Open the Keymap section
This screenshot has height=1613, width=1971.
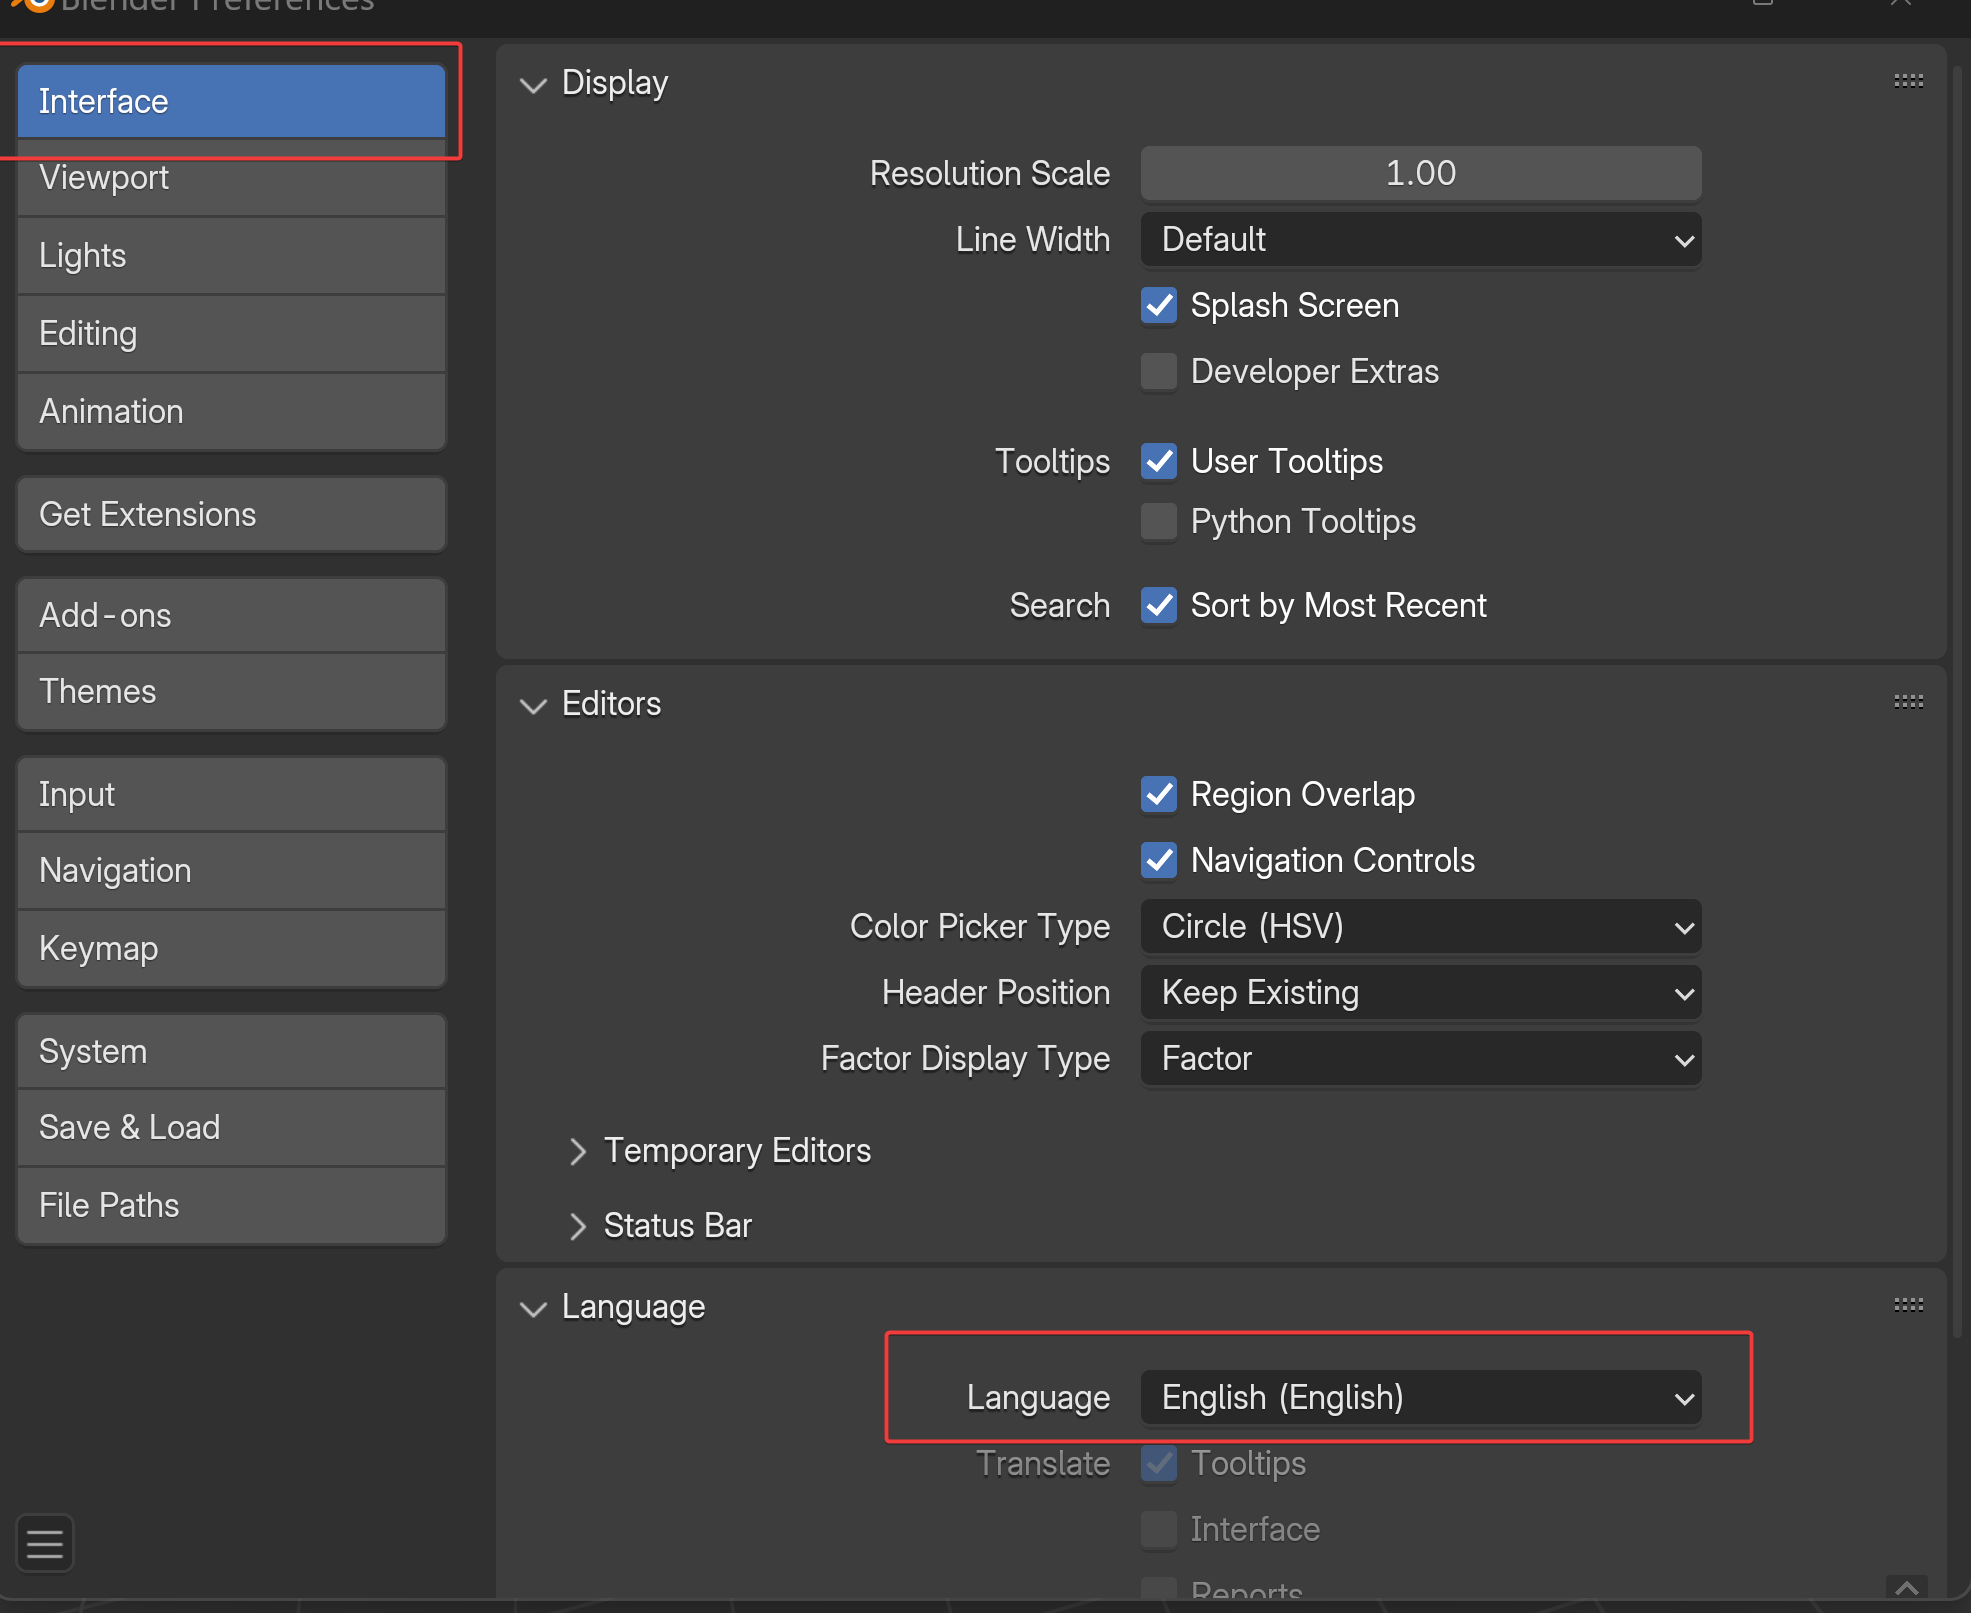(231, 949)
